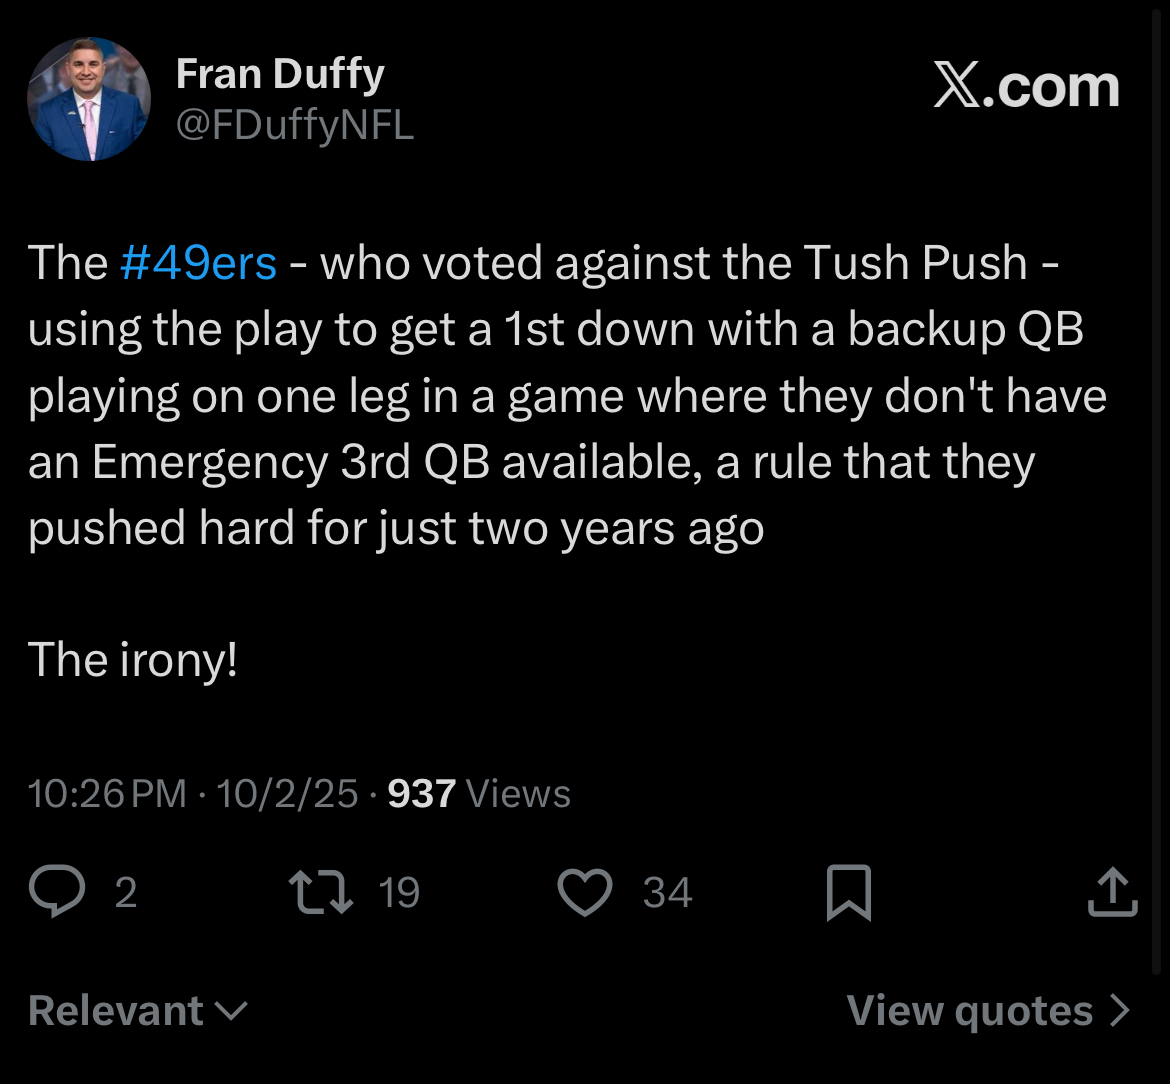Expand the Relevant sort dropdown
Viewport: 1170px width, 1084px height.
117,1010
